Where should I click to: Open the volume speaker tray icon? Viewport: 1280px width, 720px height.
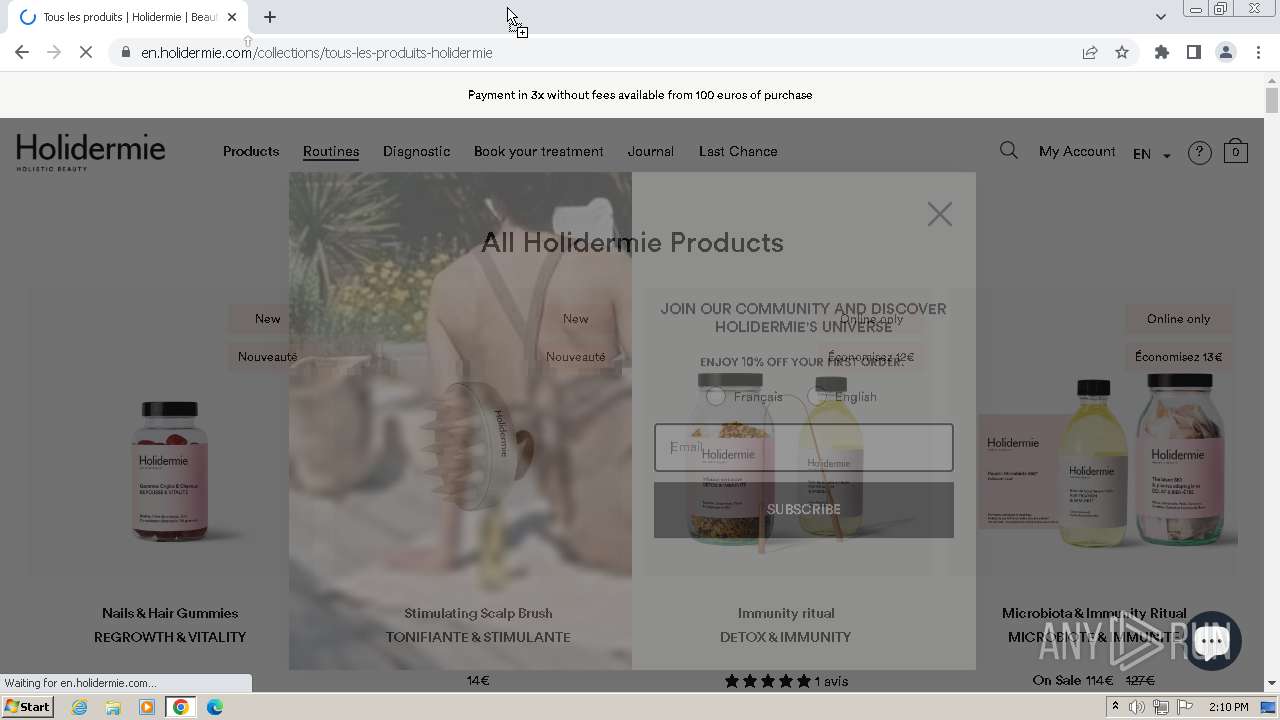[1137, 707]
